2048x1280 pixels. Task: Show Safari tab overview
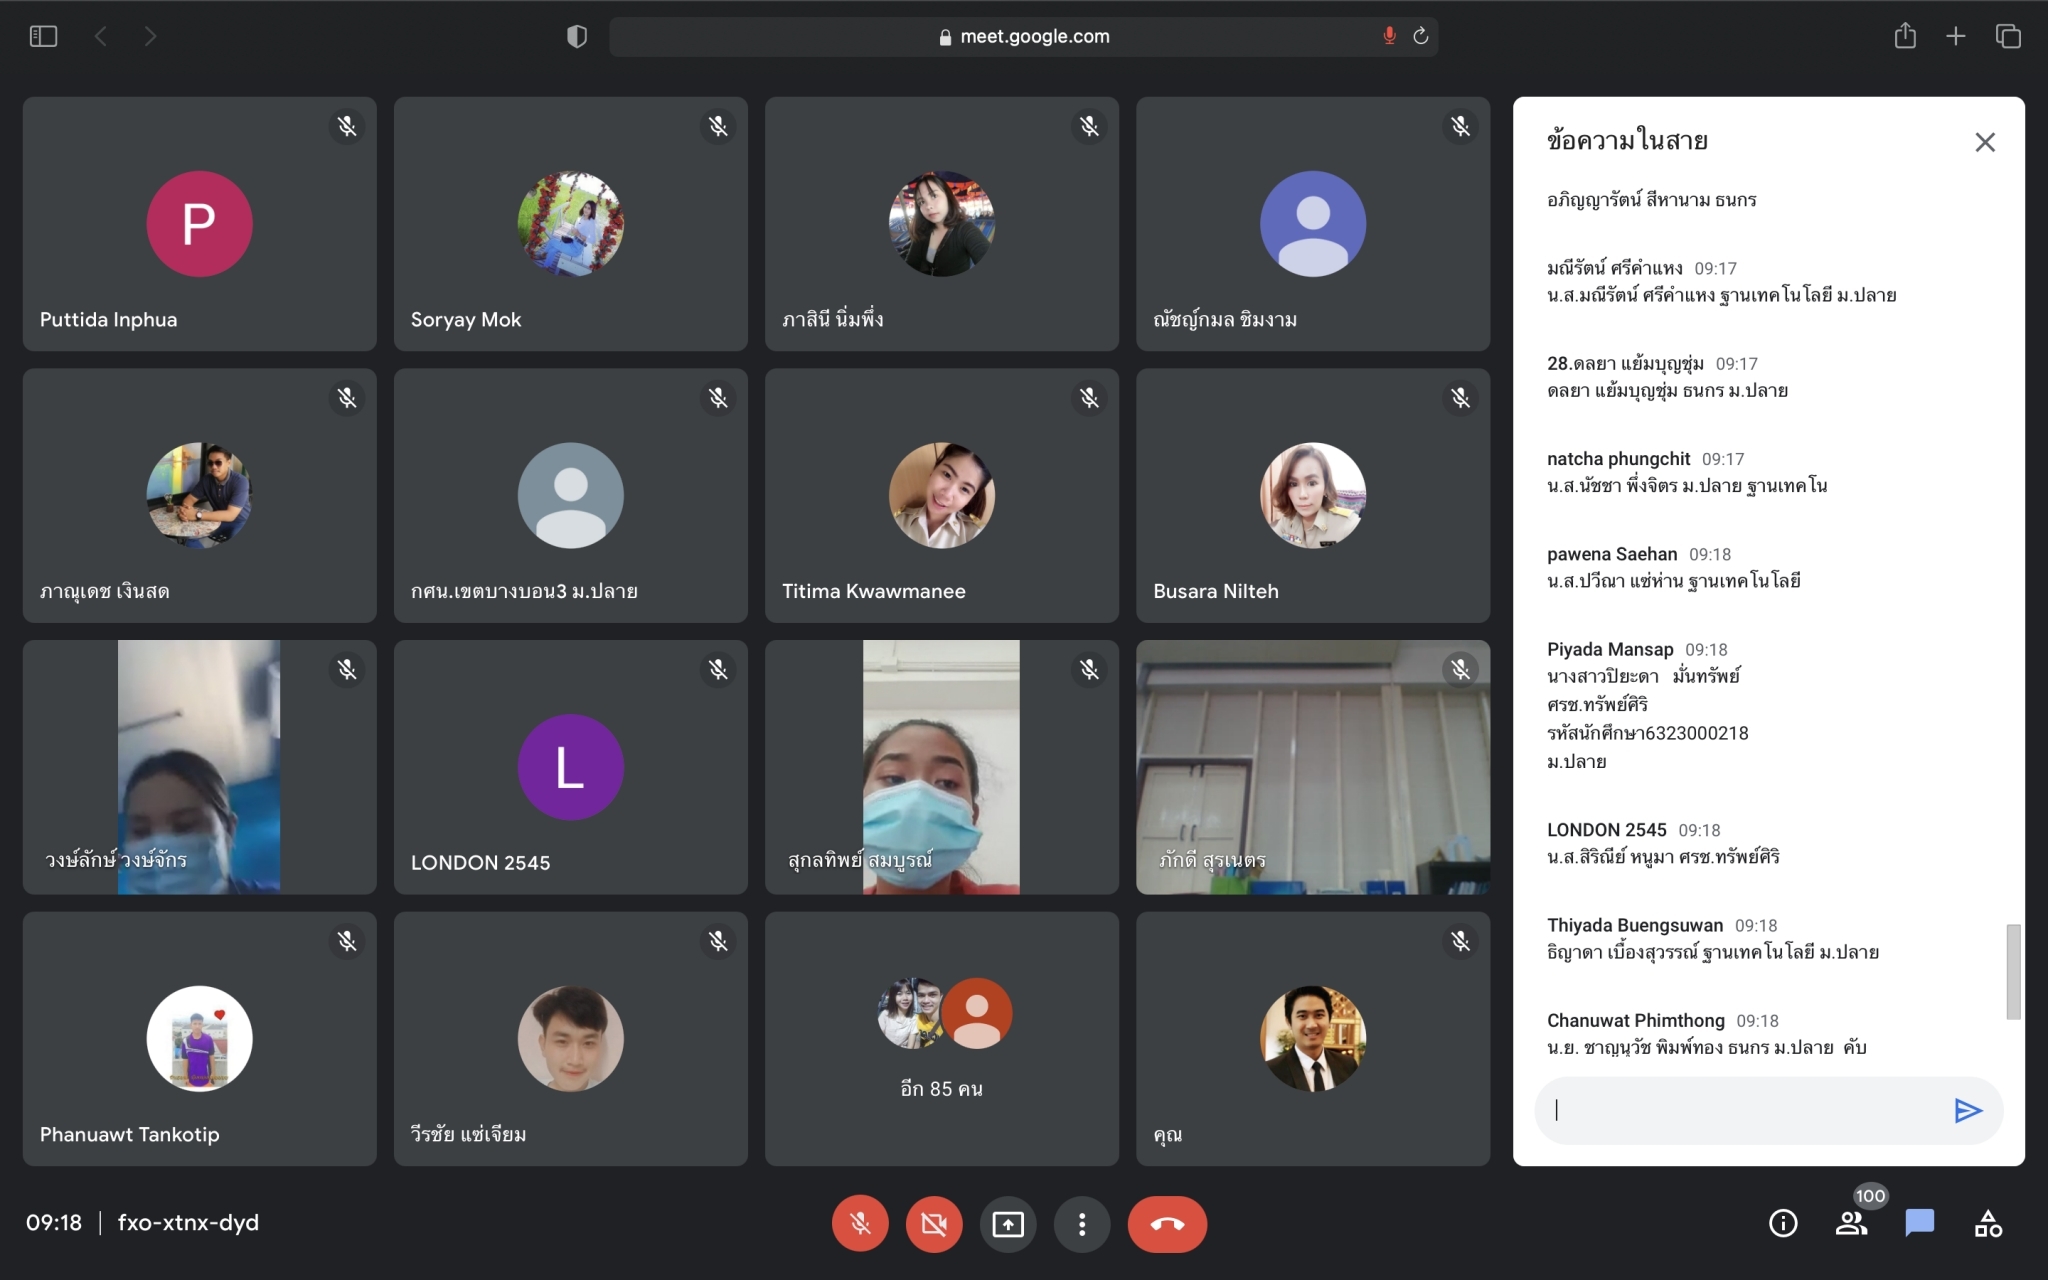[x=2008, y=37]
